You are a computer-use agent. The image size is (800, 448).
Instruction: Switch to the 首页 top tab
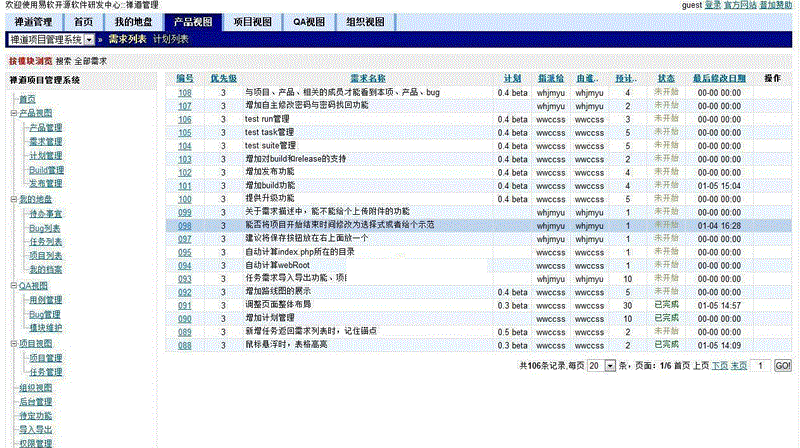(x=83, y=22)
